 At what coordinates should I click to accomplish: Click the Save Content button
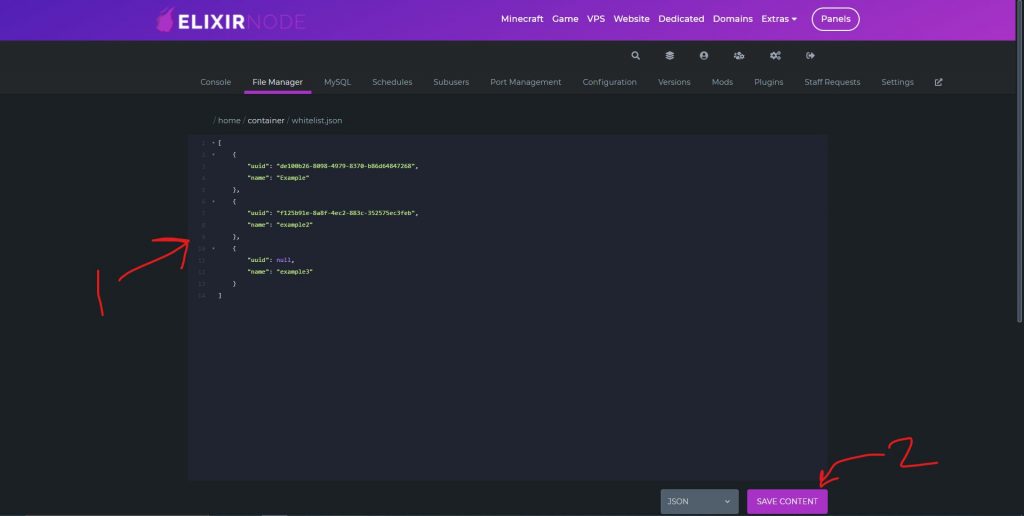[787, 502]
